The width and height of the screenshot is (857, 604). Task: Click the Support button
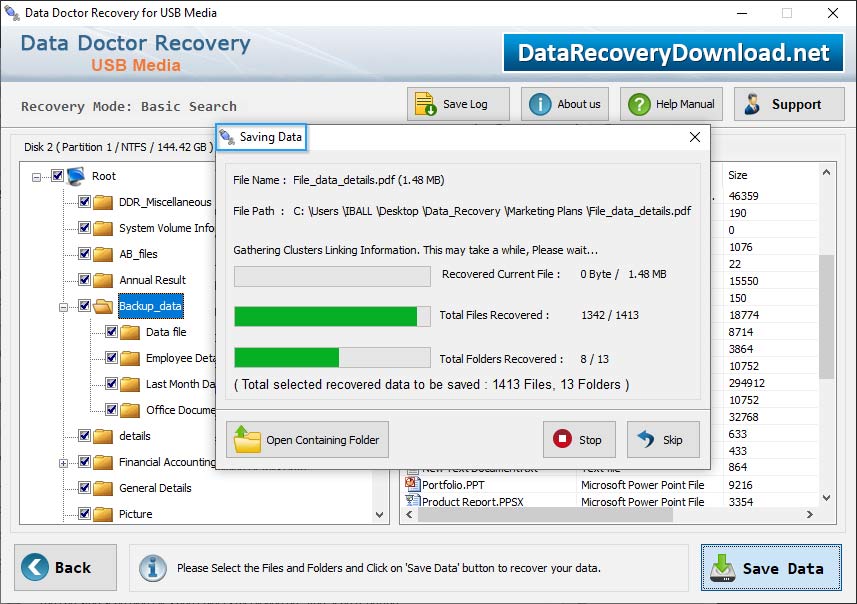point(789,104)
